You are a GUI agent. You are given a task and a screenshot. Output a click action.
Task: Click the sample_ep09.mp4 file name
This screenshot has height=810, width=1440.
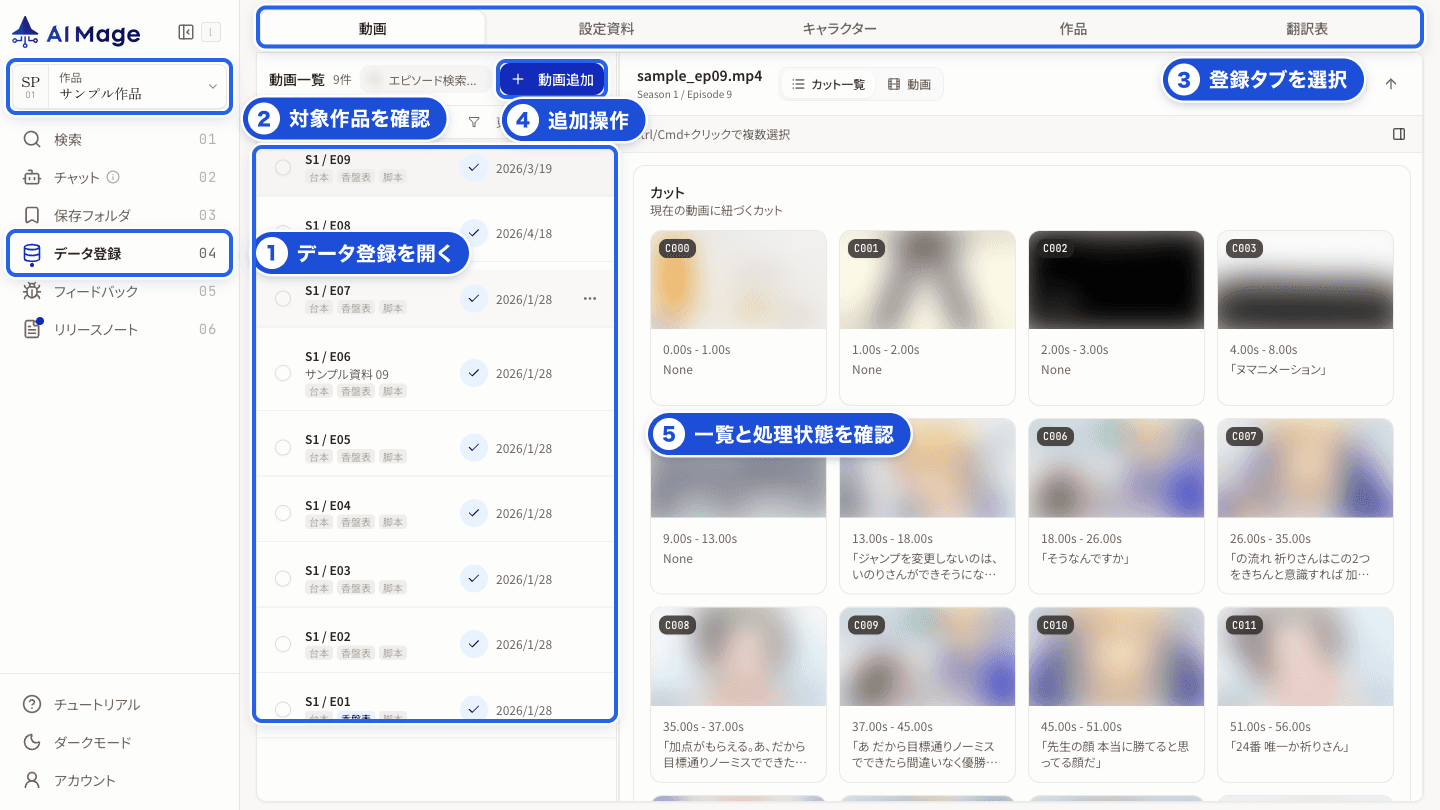[x=700, y=76]
